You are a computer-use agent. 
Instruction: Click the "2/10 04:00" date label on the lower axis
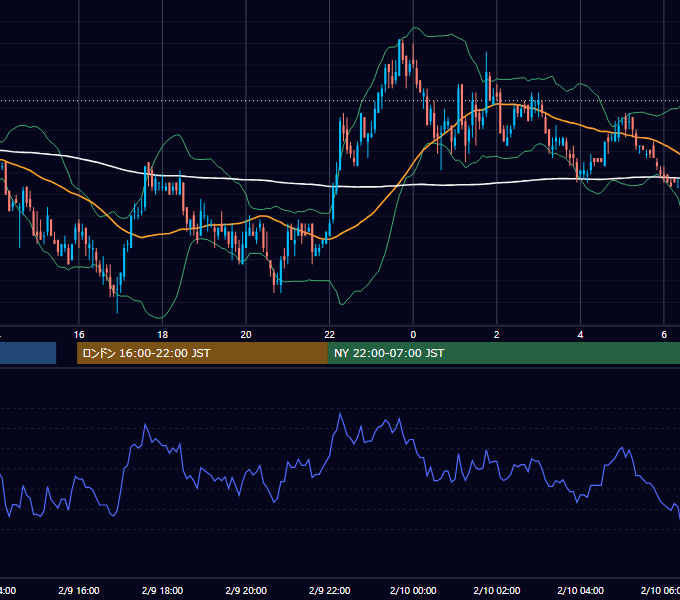(x=580, y=590)
